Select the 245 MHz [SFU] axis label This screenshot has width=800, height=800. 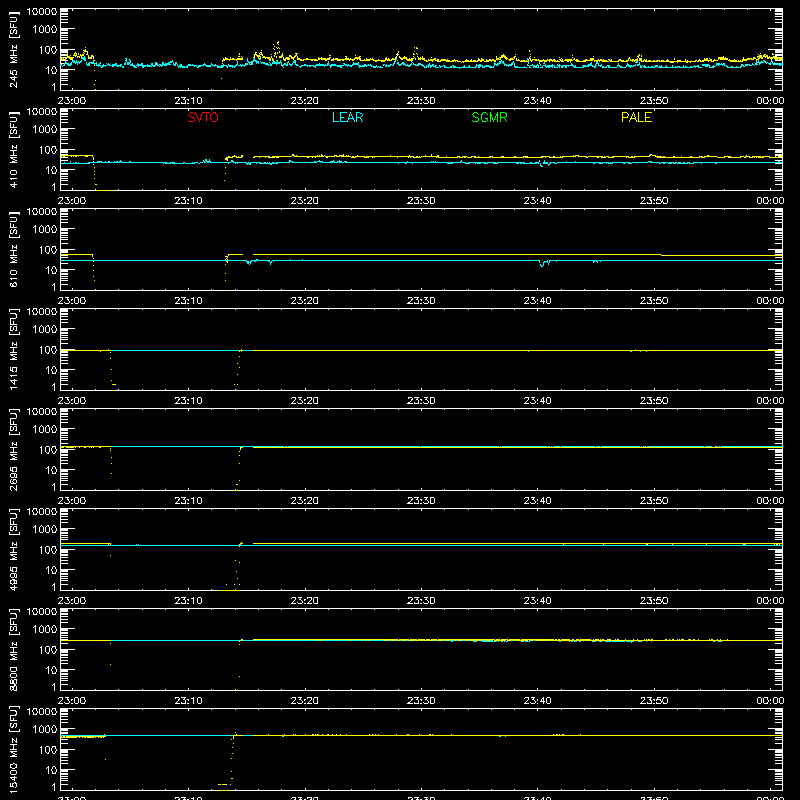(14, 49)
